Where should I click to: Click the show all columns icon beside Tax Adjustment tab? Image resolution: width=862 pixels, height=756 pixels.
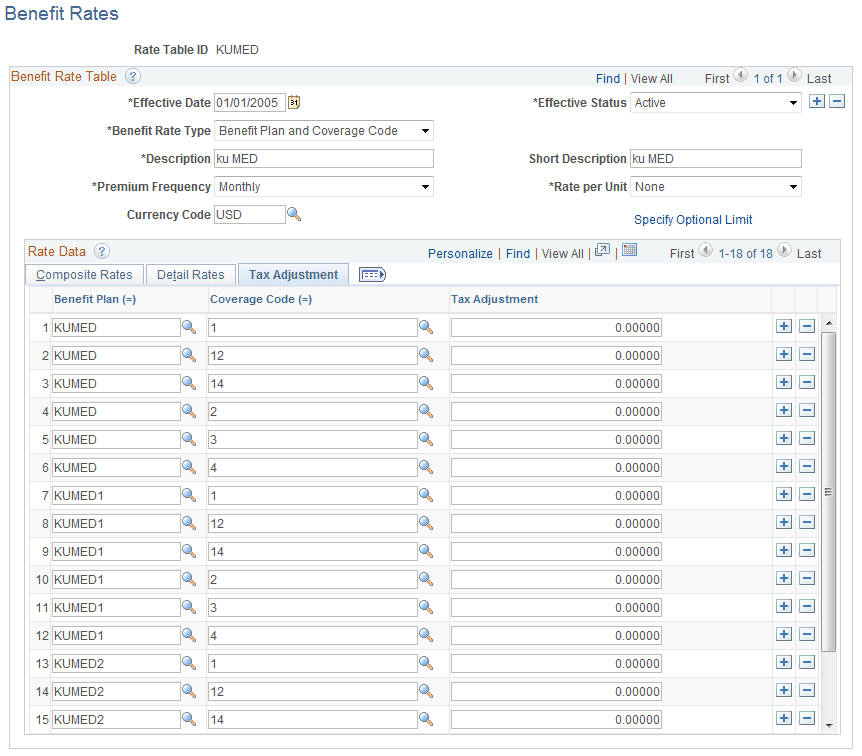371,274
